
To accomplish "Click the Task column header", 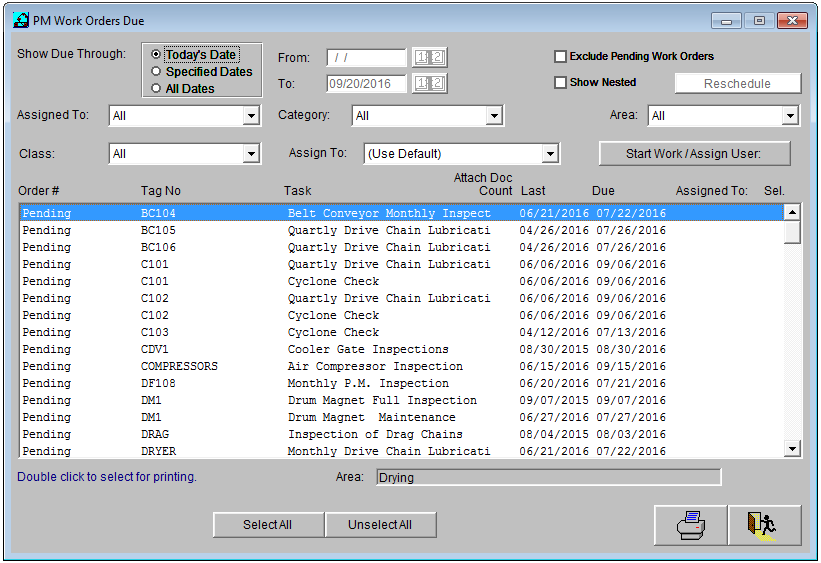I will point(297,191).
